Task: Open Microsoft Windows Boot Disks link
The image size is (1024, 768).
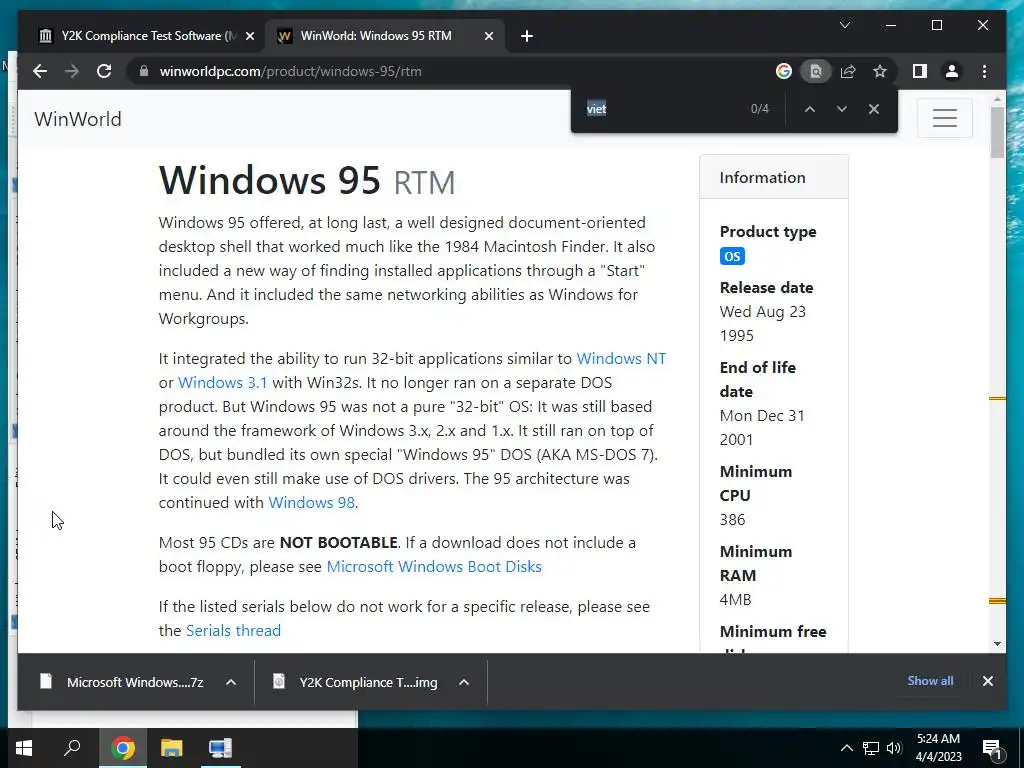Action: [434, 567]
